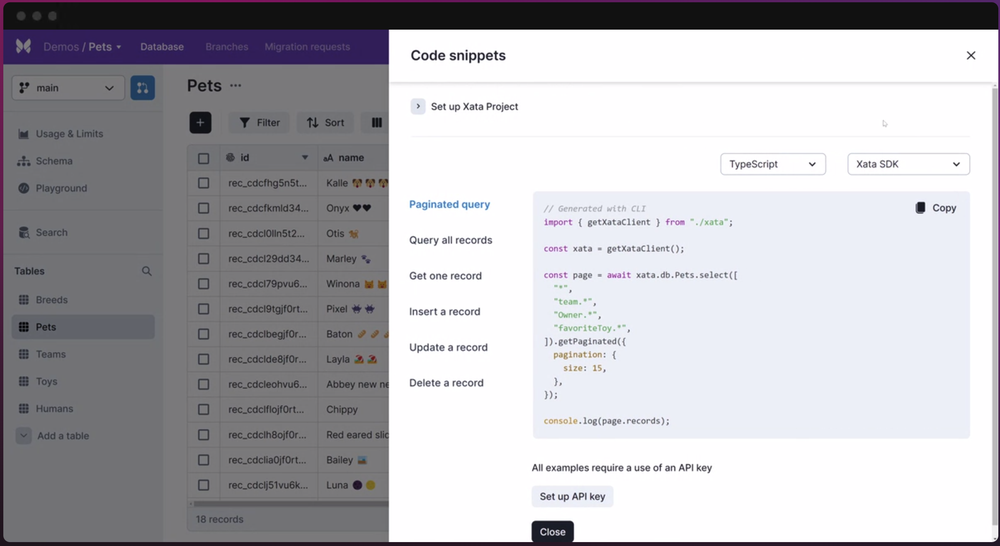Switch to the Migration requests tab
This screenshot has height=546, width=1000.
point(307,47)
